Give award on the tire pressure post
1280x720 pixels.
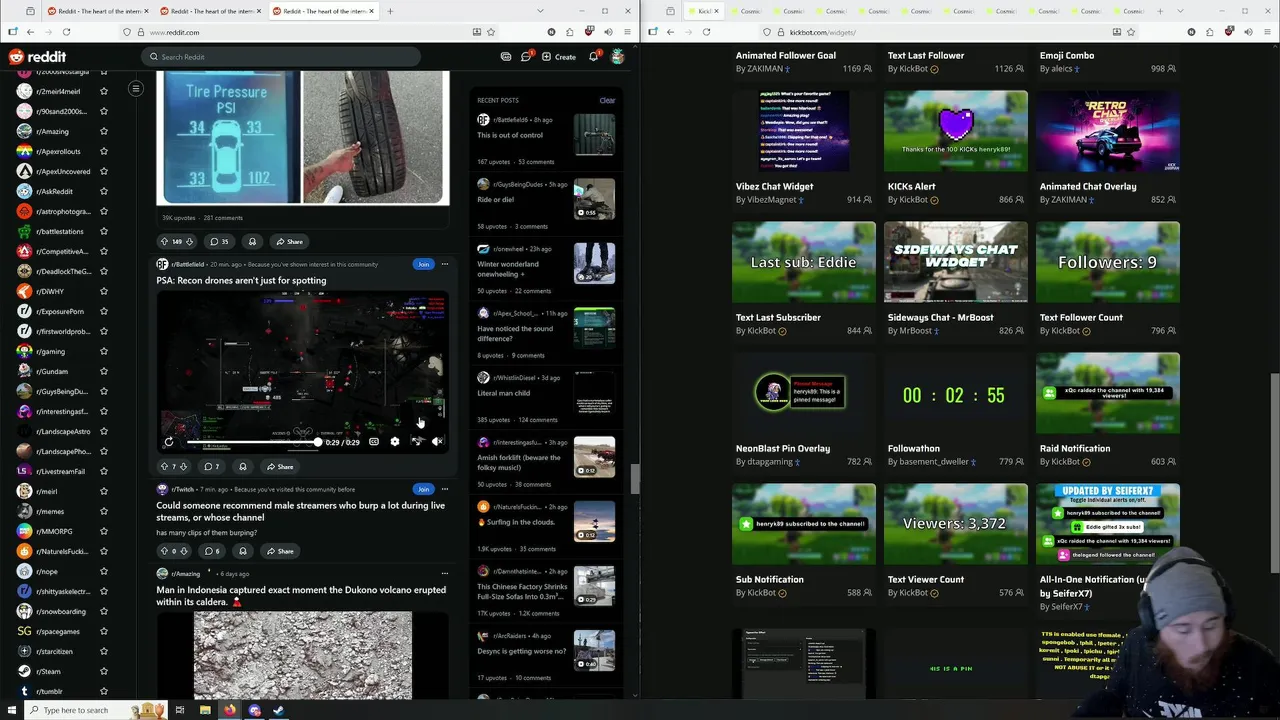(x=252, y=241)
